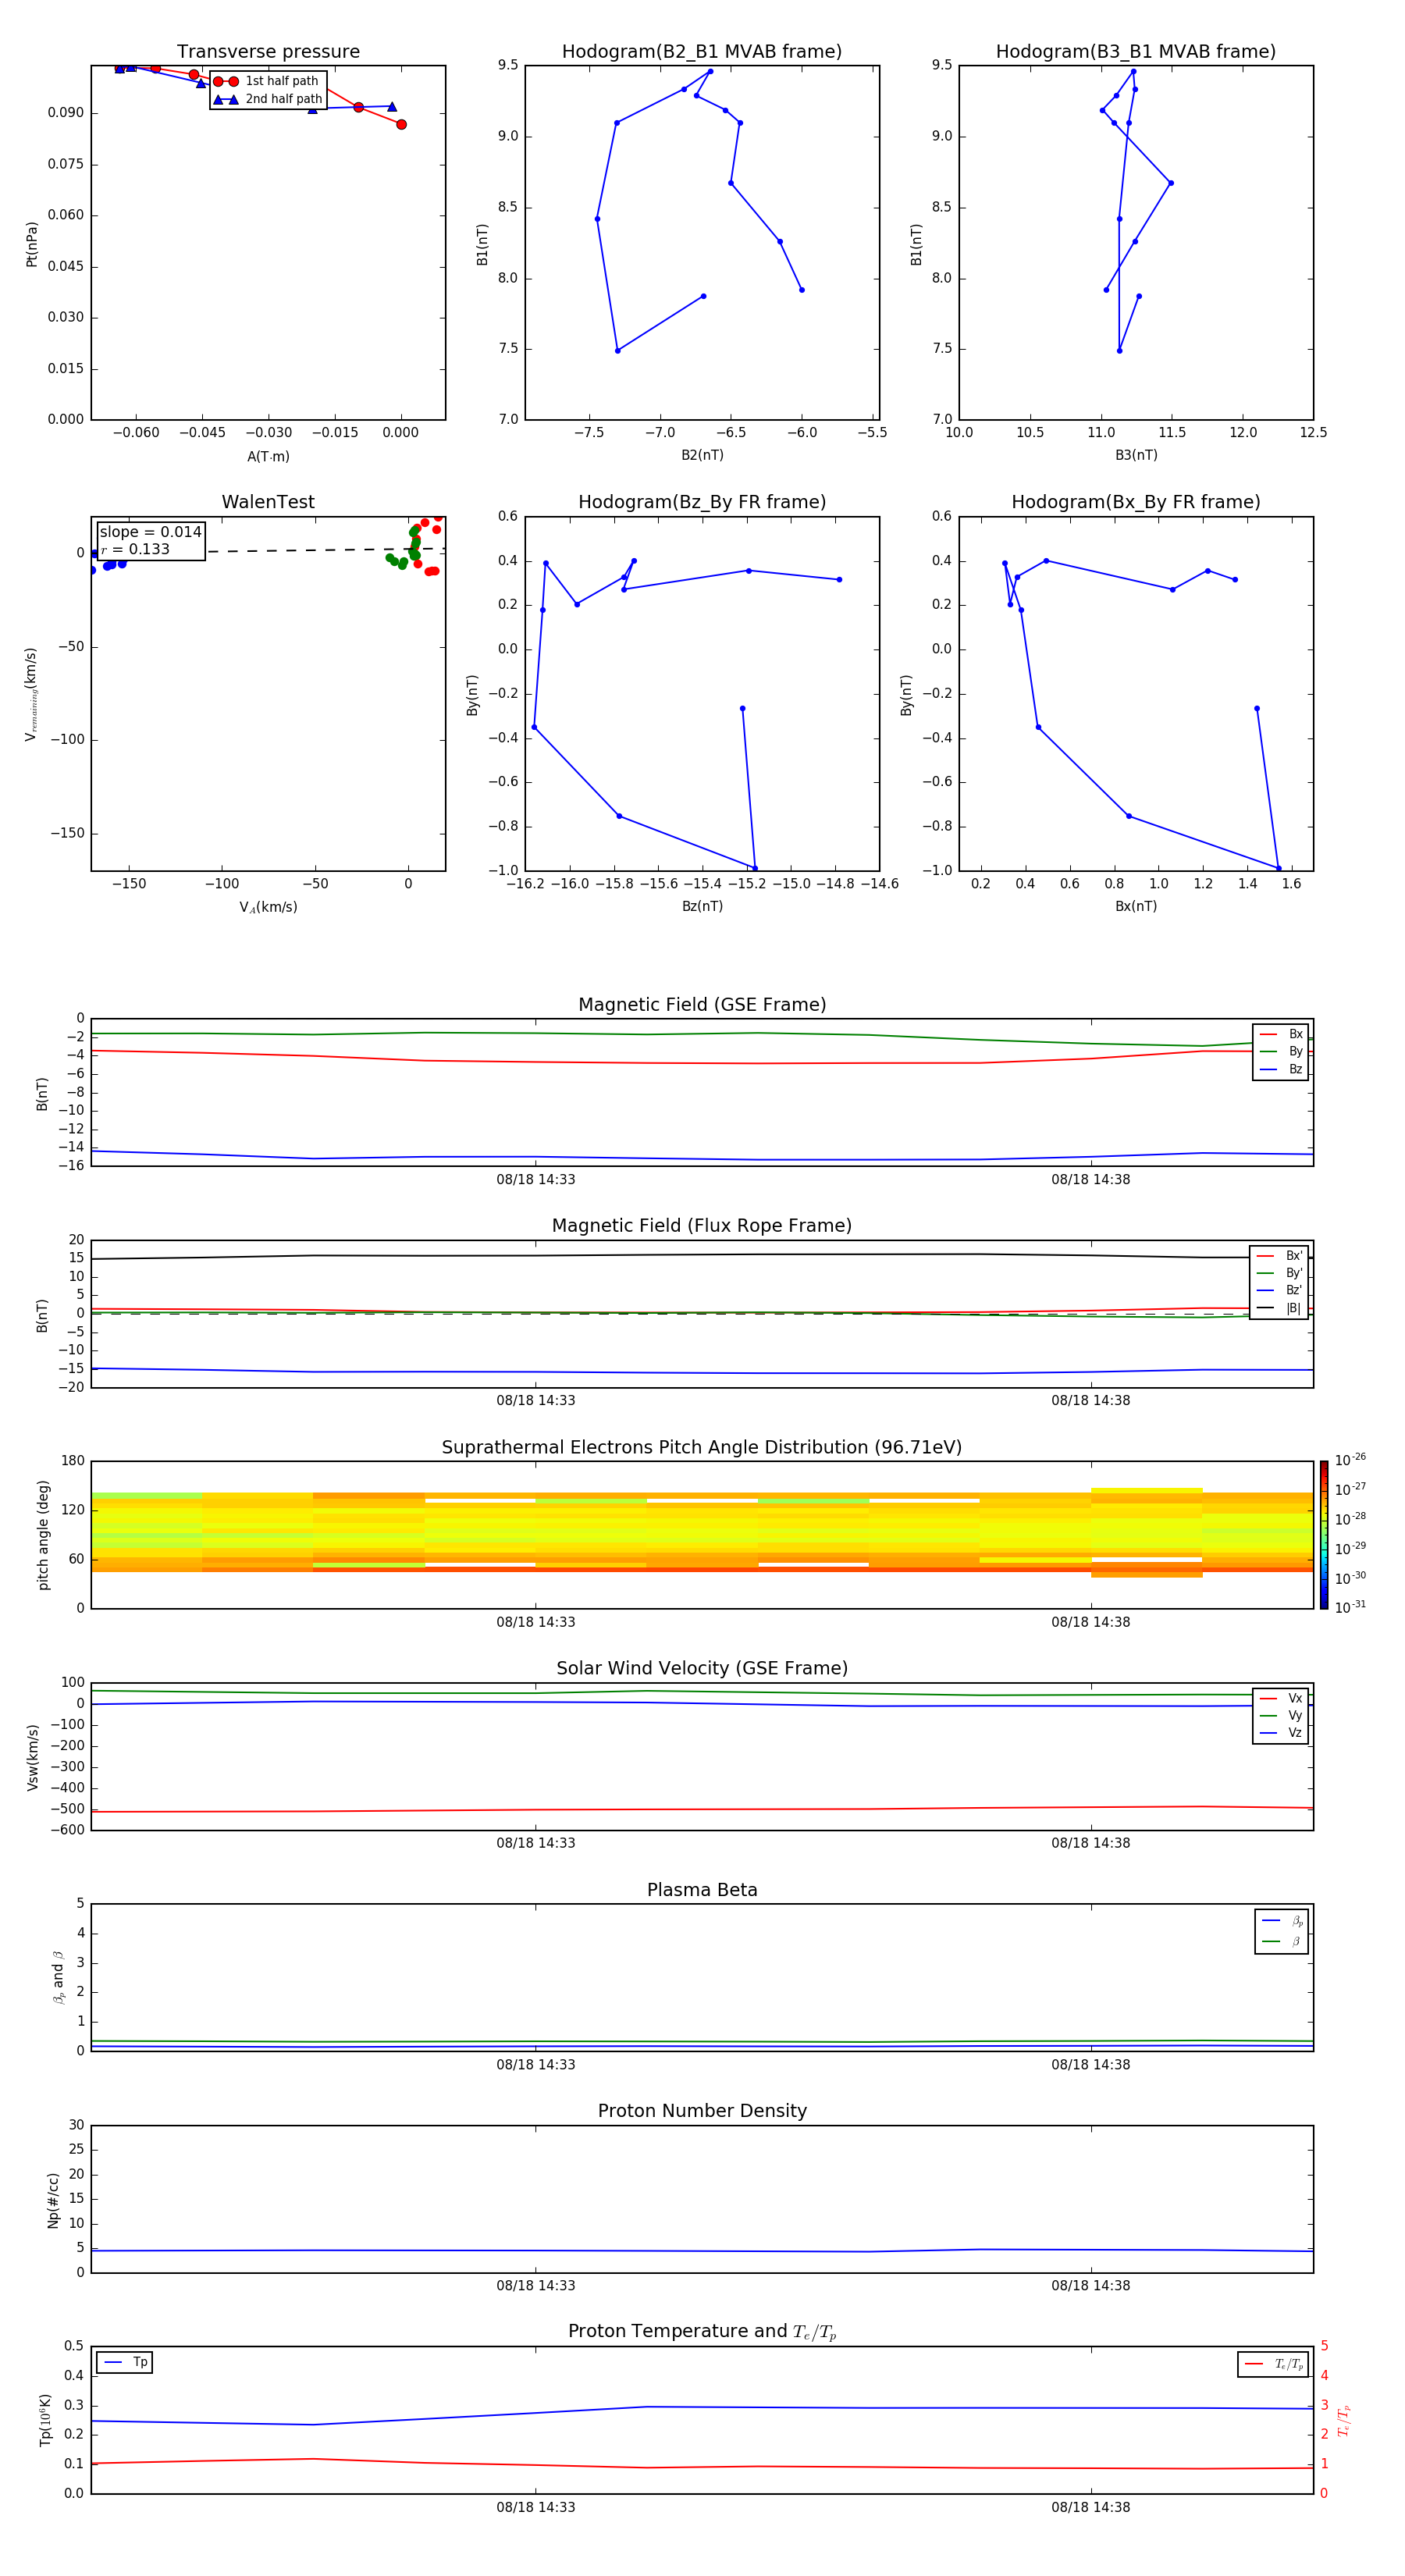Select the red Te/Tp legend box
This screenshot has width=1405, height=2576.
pyautogui.click(x=1273, y=2364)
